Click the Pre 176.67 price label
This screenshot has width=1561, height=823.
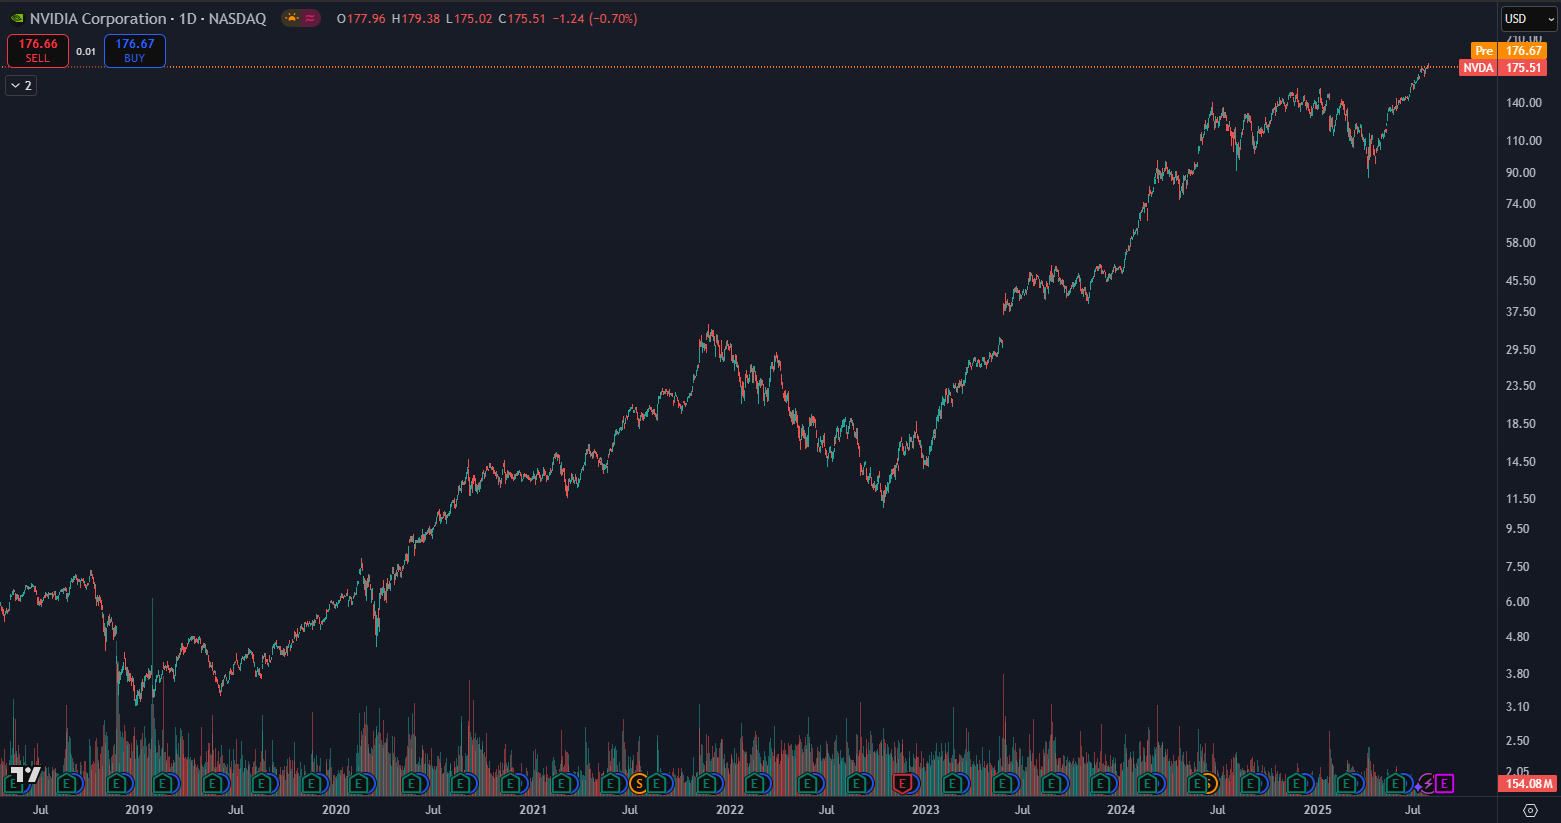pos(1509,51)
